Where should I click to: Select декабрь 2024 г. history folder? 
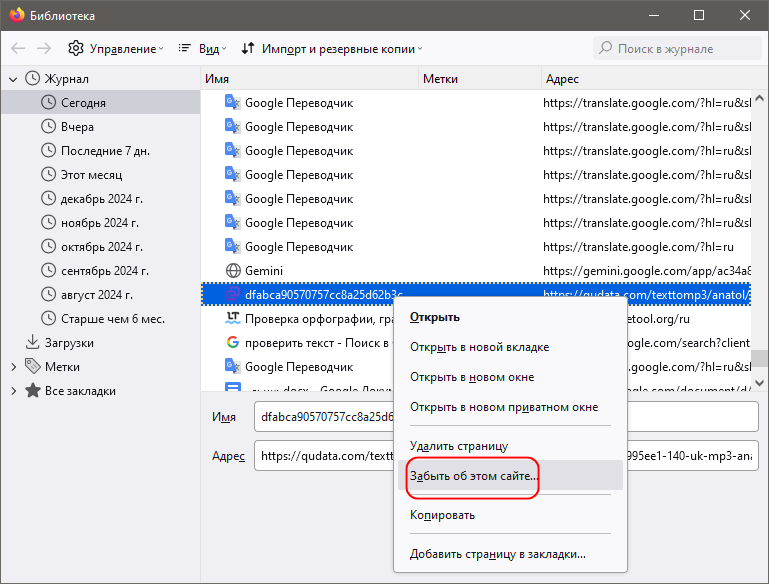coord(102,199)
